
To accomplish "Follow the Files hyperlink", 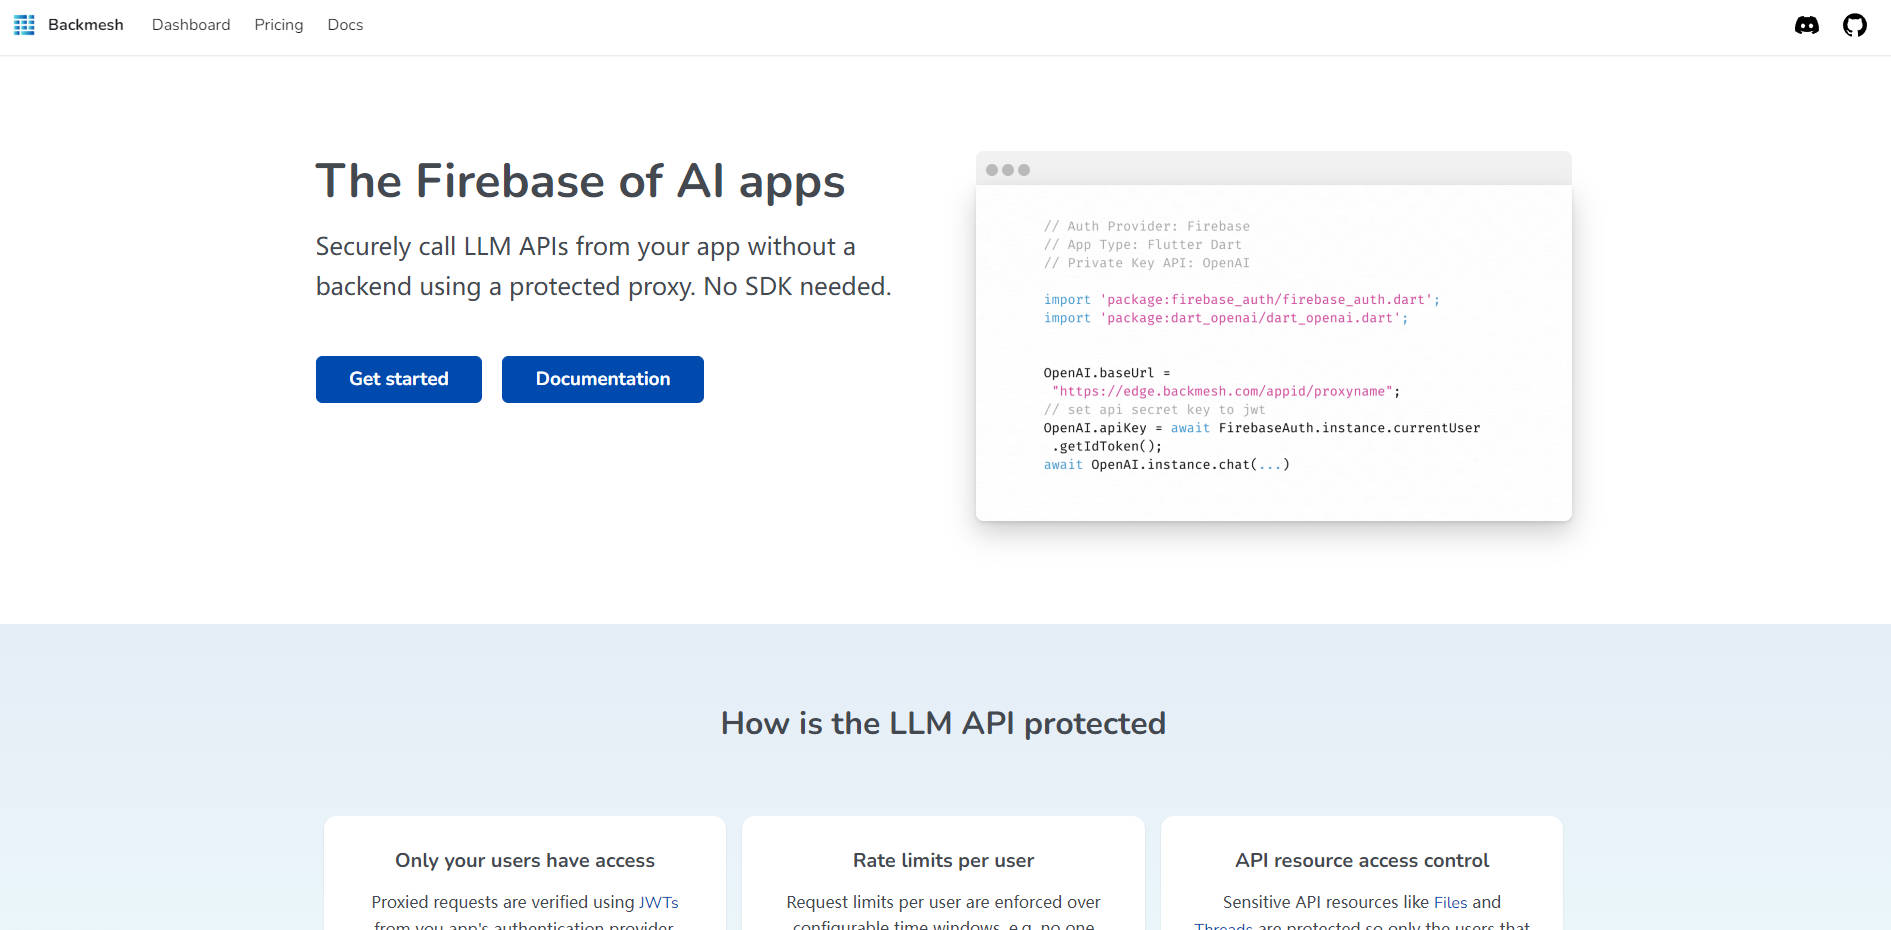I will (x=1450, y=902).
